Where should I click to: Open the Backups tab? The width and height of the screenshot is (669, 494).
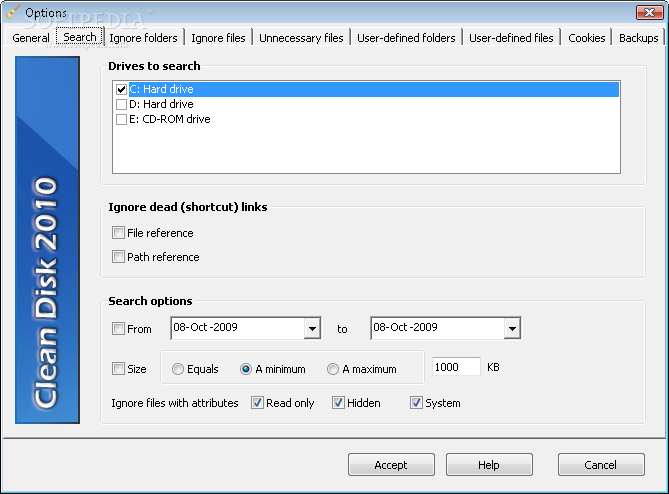pyautogui.click(x=638, y=38)
